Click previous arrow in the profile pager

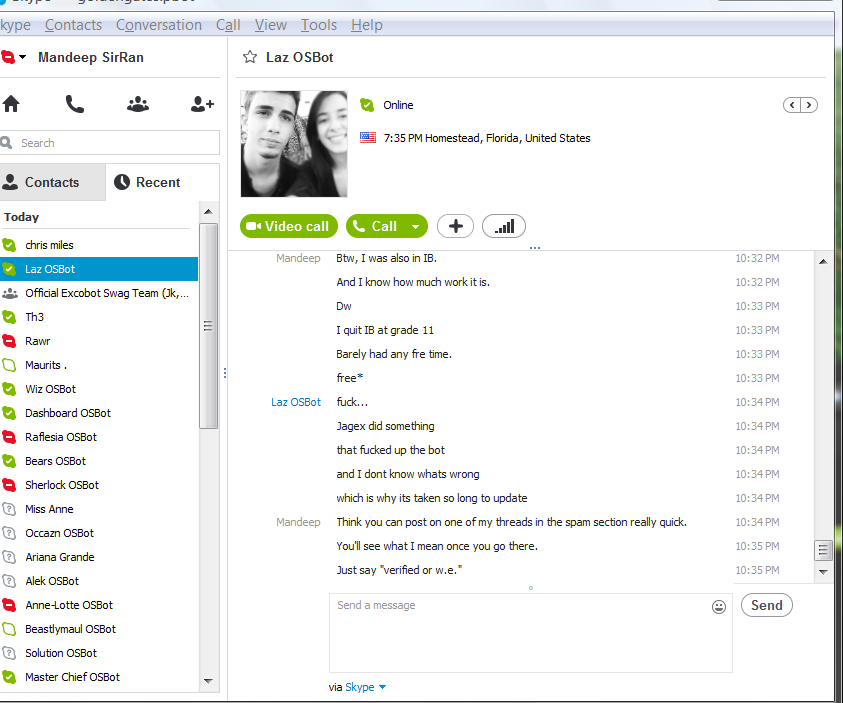792,105
